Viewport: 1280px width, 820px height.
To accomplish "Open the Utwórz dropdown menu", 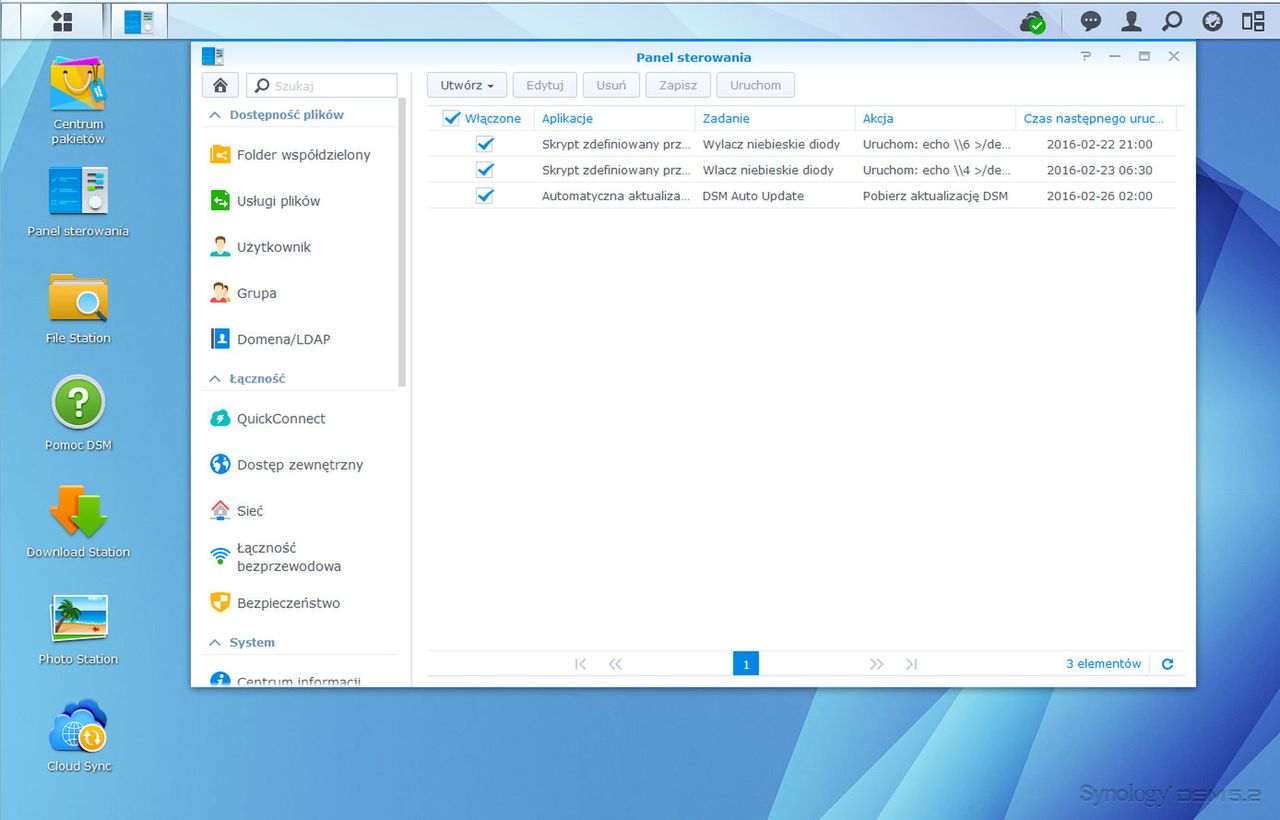I will 467,85.
